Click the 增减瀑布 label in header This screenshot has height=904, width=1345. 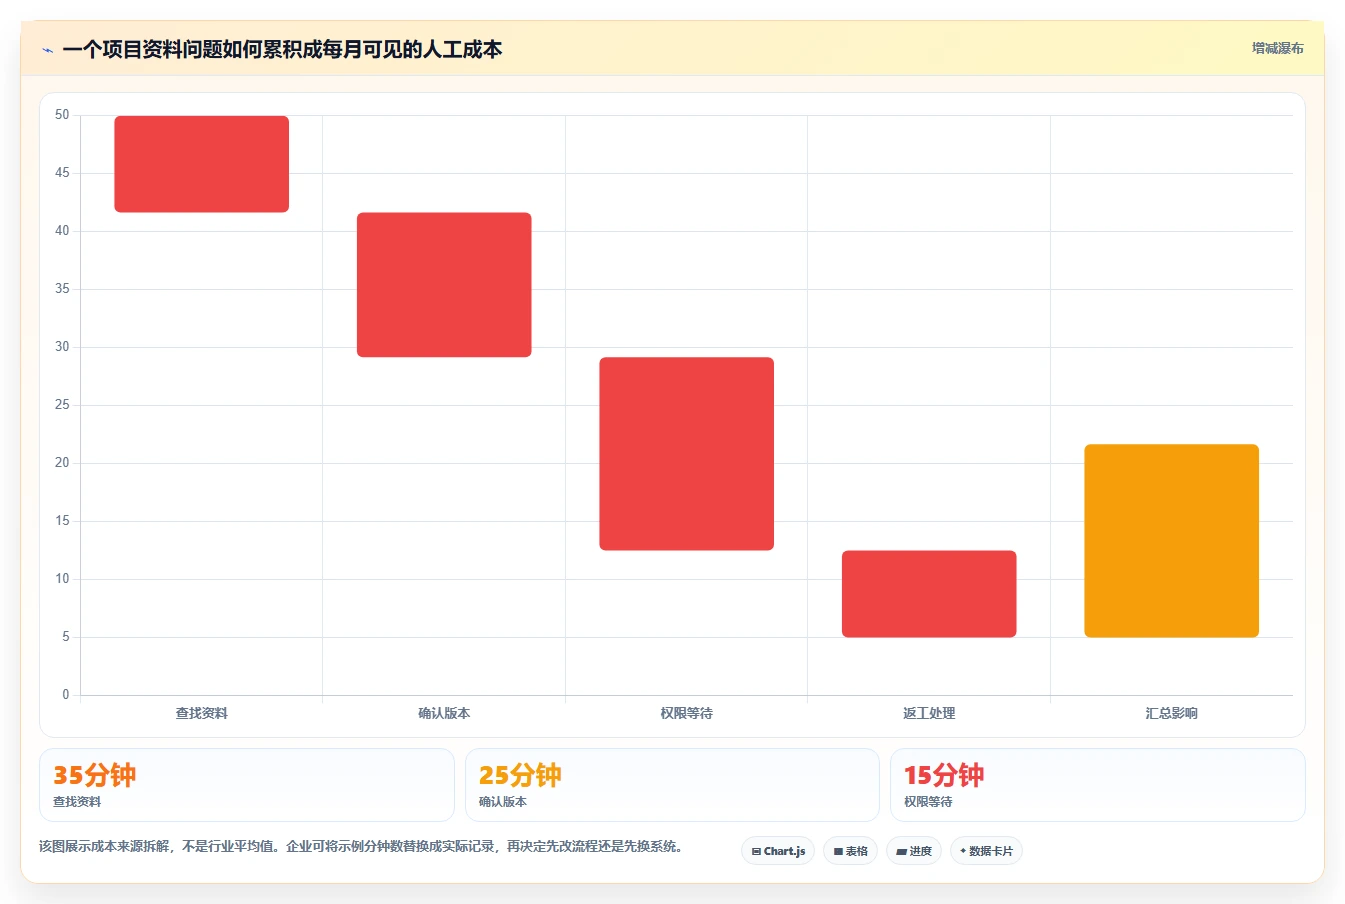tap(1277, 48)
